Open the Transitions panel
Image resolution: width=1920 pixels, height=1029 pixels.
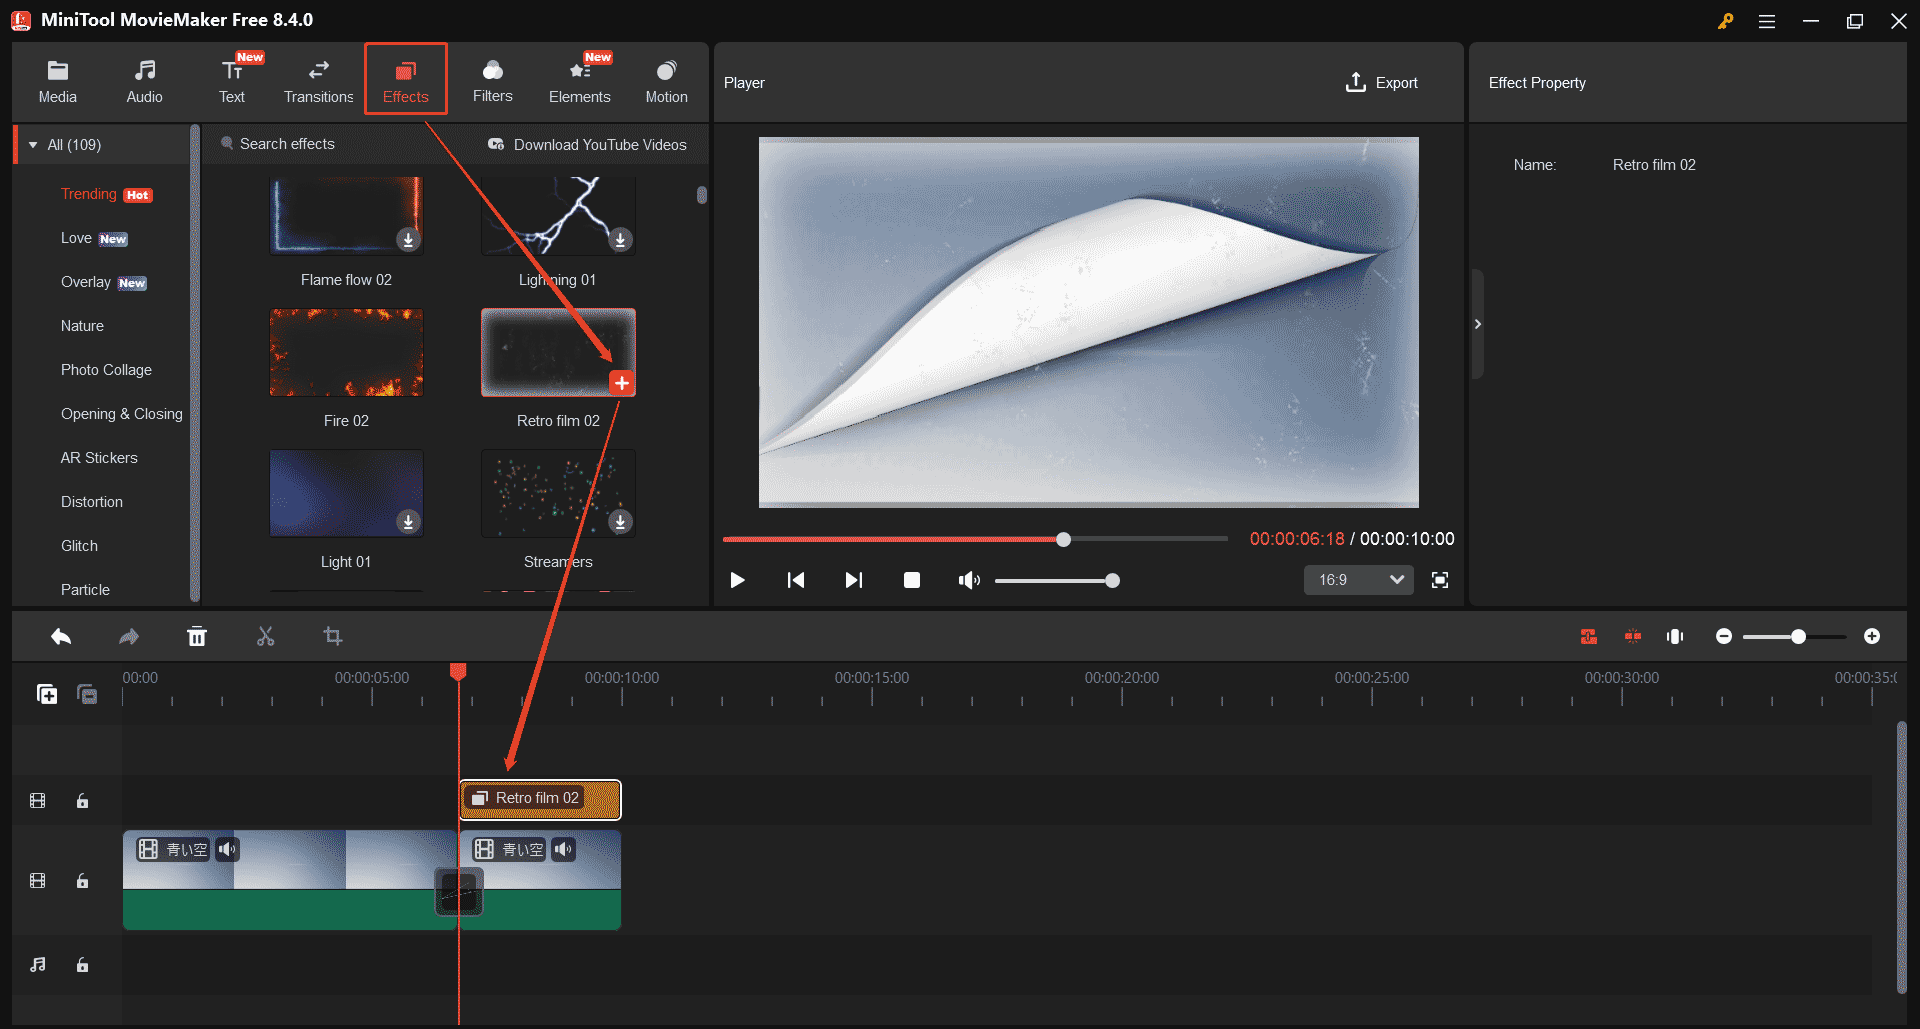318,80
